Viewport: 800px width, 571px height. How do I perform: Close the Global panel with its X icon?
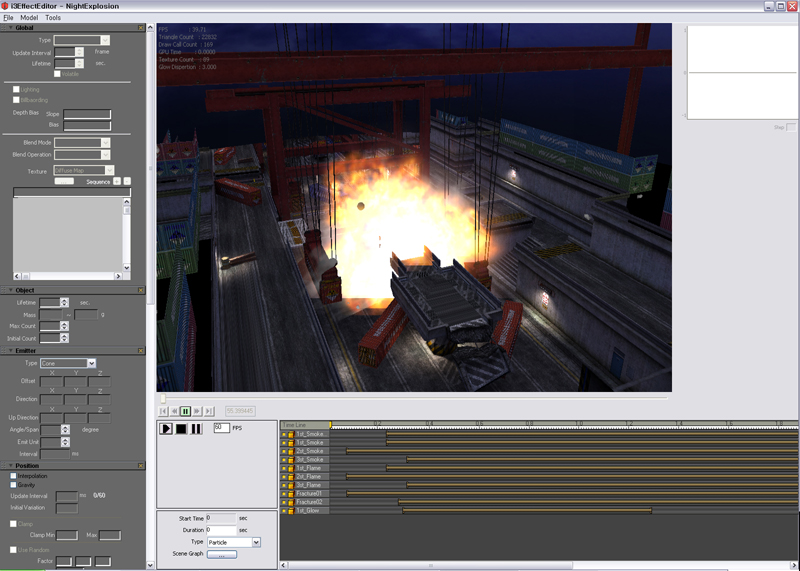(141, 28)
